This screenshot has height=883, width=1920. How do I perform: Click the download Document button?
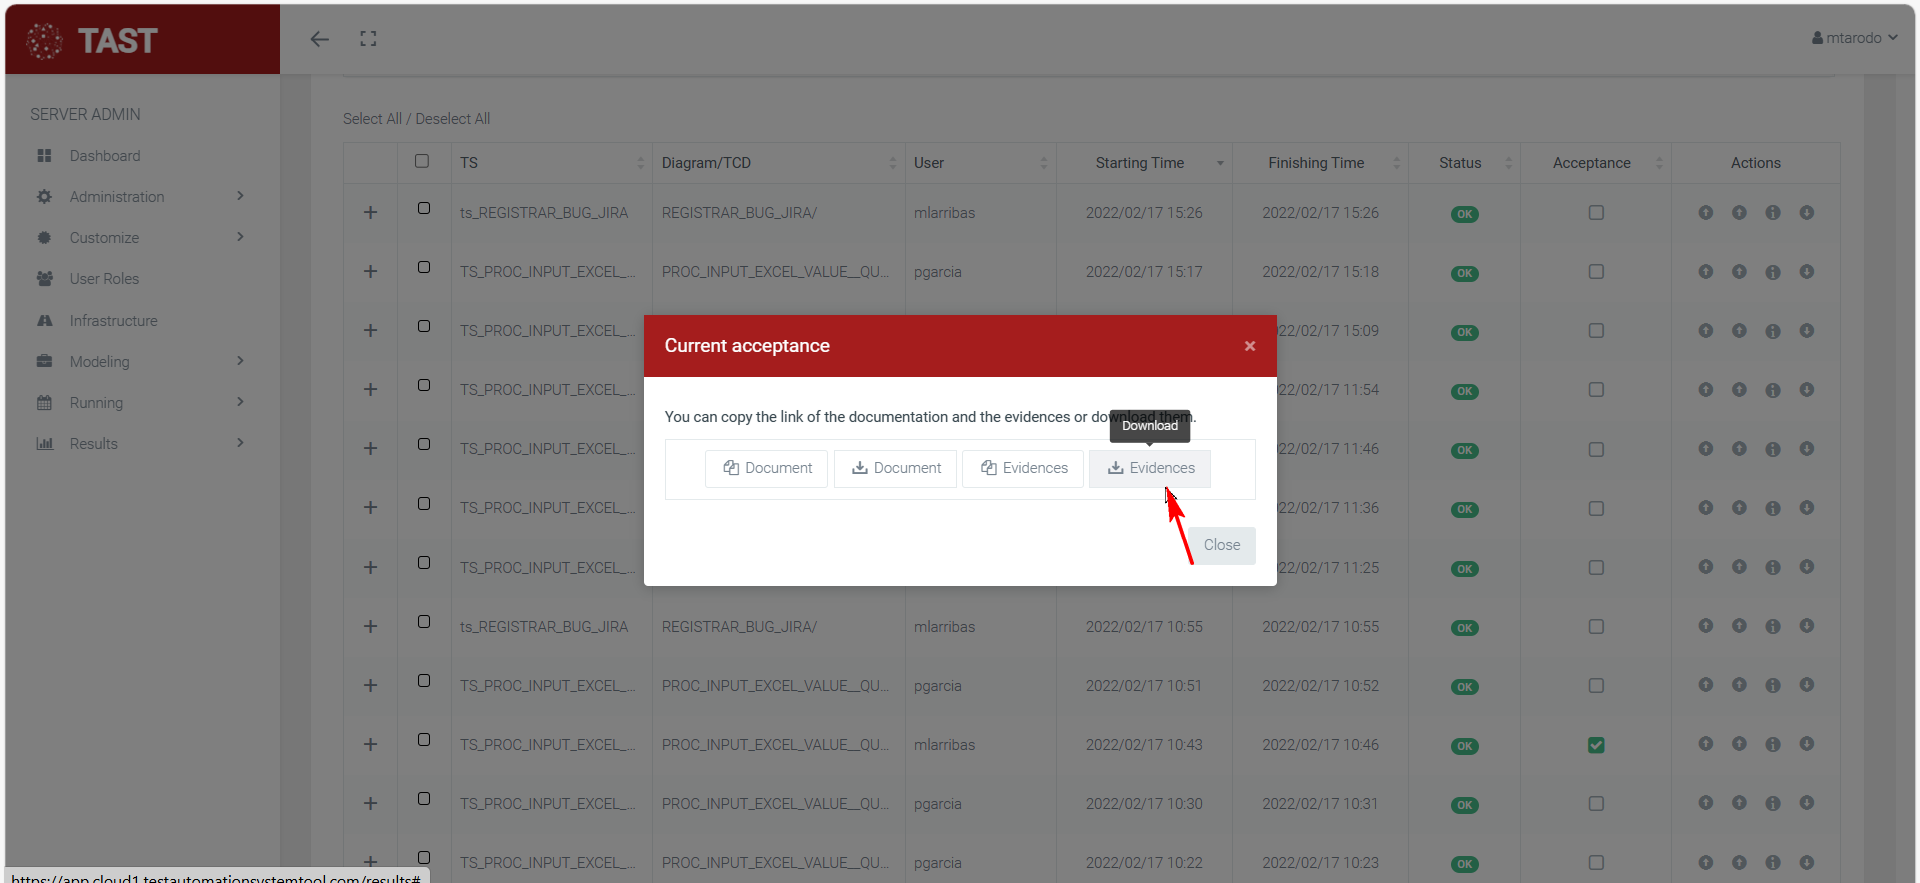(896, 468)
